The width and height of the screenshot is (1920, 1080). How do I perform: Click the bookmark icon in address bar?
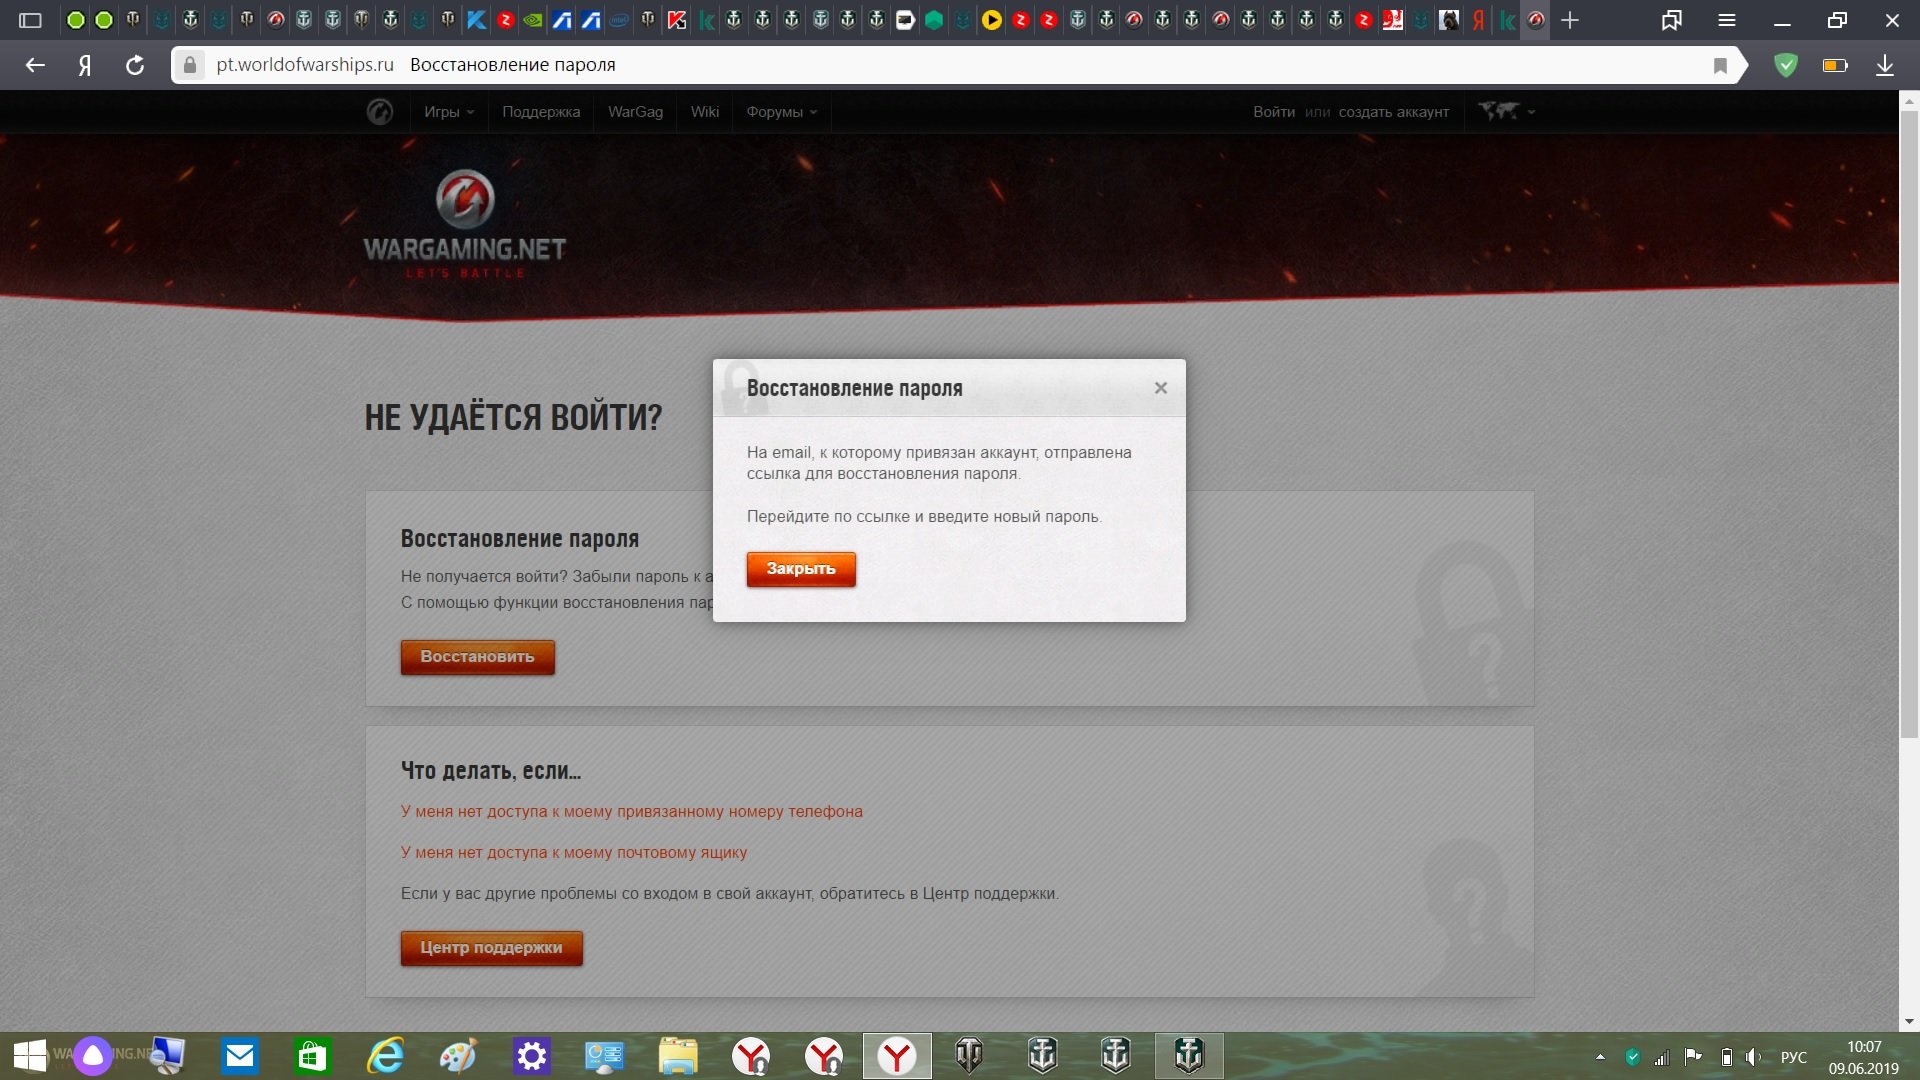[x=1720, y=65]
